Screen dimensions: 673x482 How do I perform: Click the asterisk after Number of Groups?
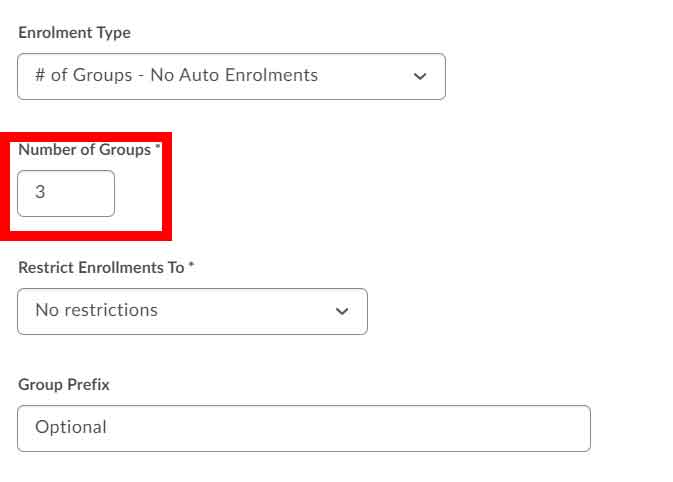click(158, 148)
